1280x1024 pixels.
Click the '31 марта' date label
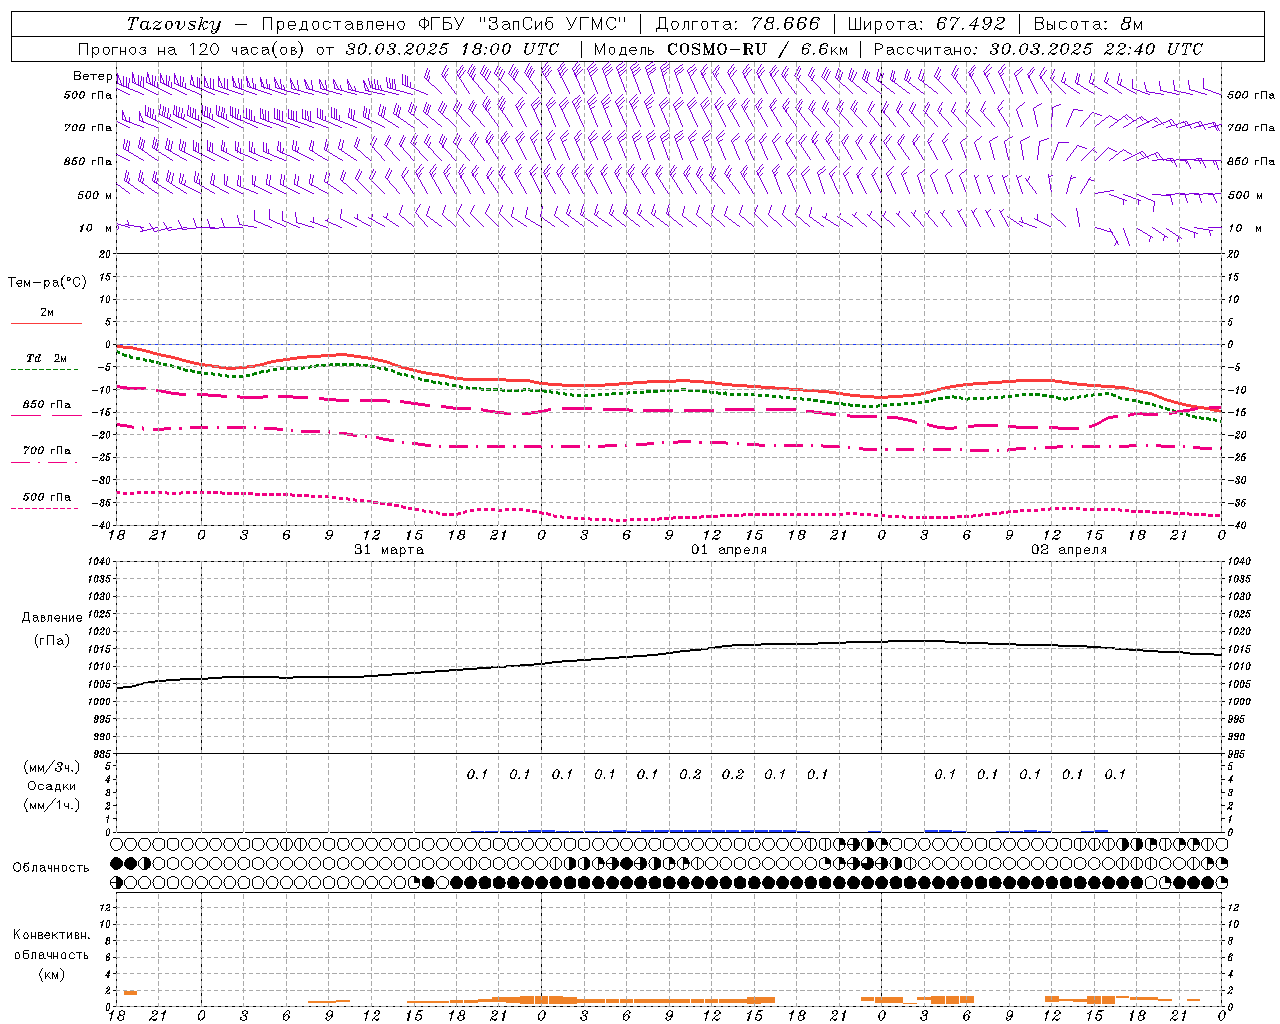(389, 550)
